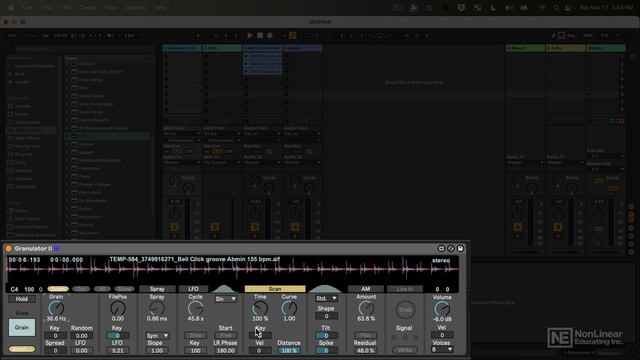The image size is (640, 360).
Task: Click the volume icon in macOS menu bar
Action: pos(509,8)
